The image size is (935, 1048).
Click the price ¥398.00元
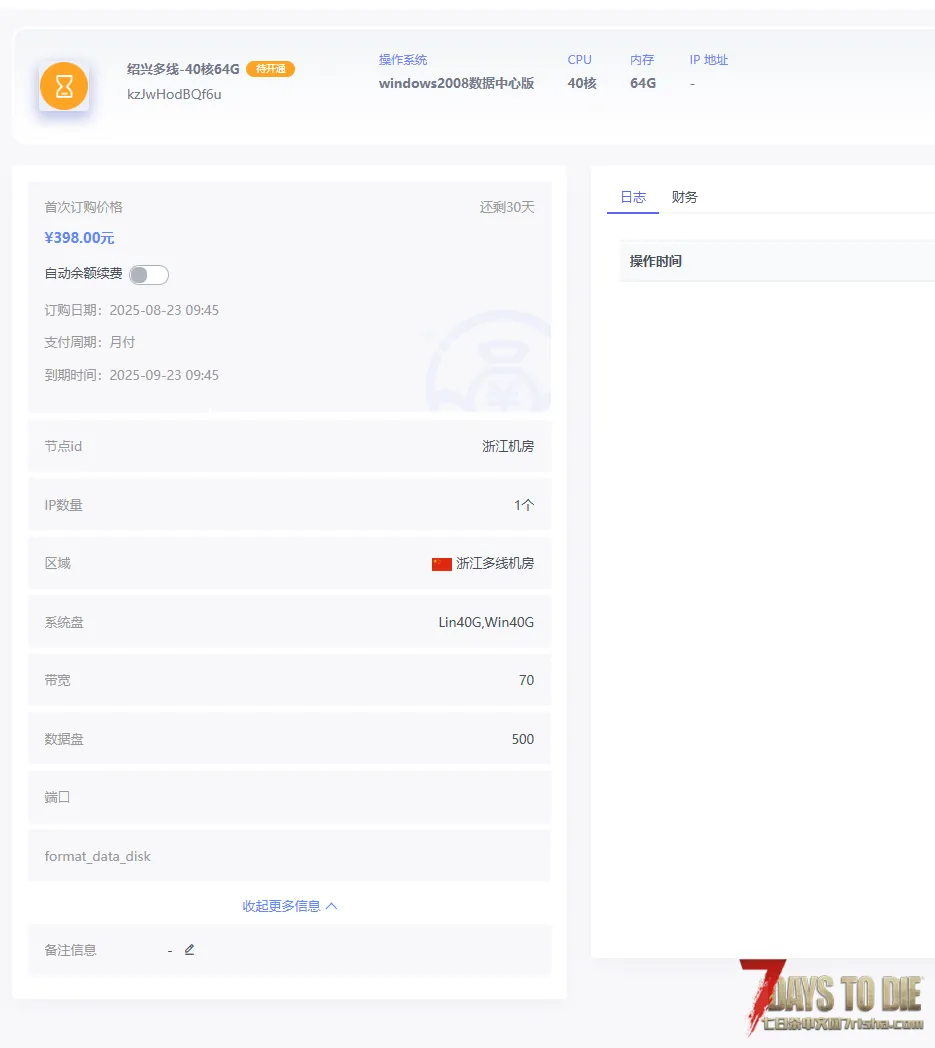point(79,238)
